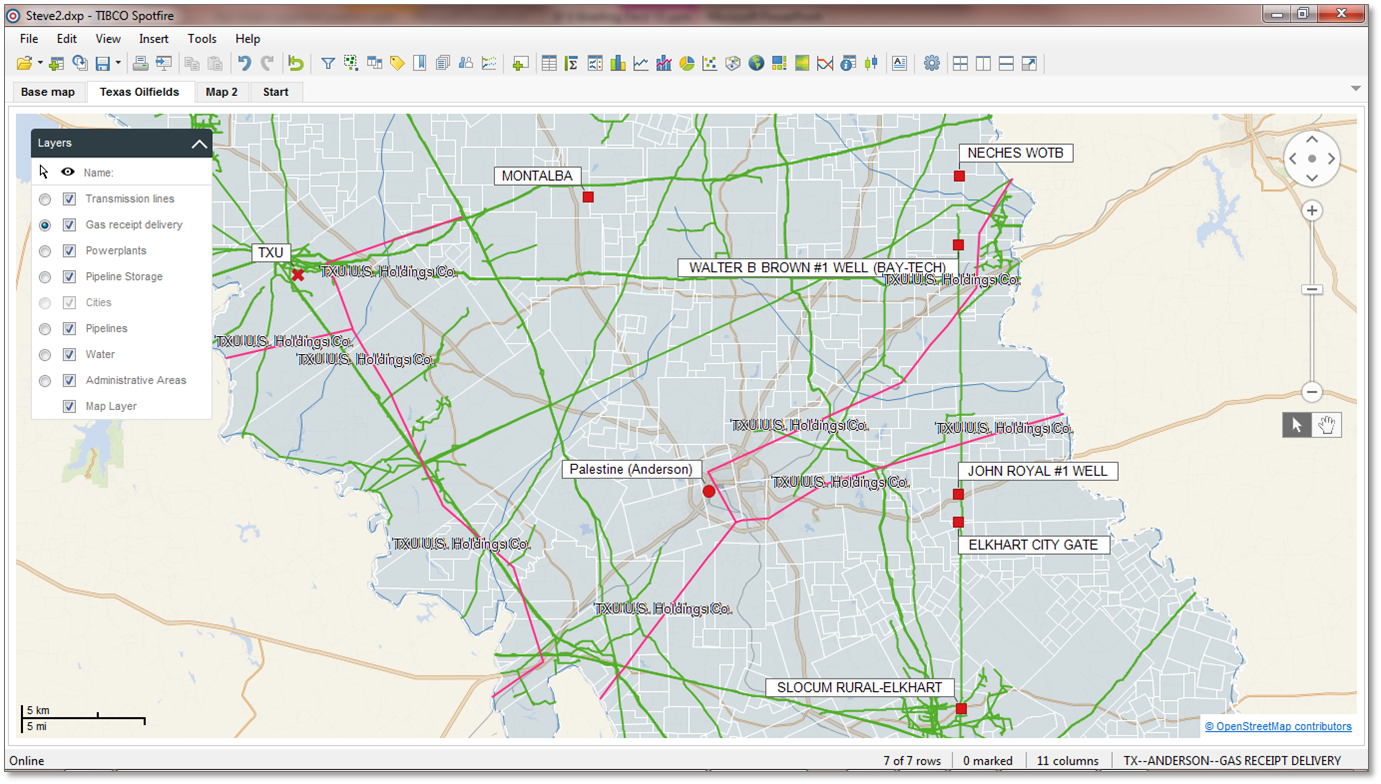Viewport: 1381px width, 784px height.
Task: Click the Palestine (Anderson) map label
Action: tap(631, 469)
